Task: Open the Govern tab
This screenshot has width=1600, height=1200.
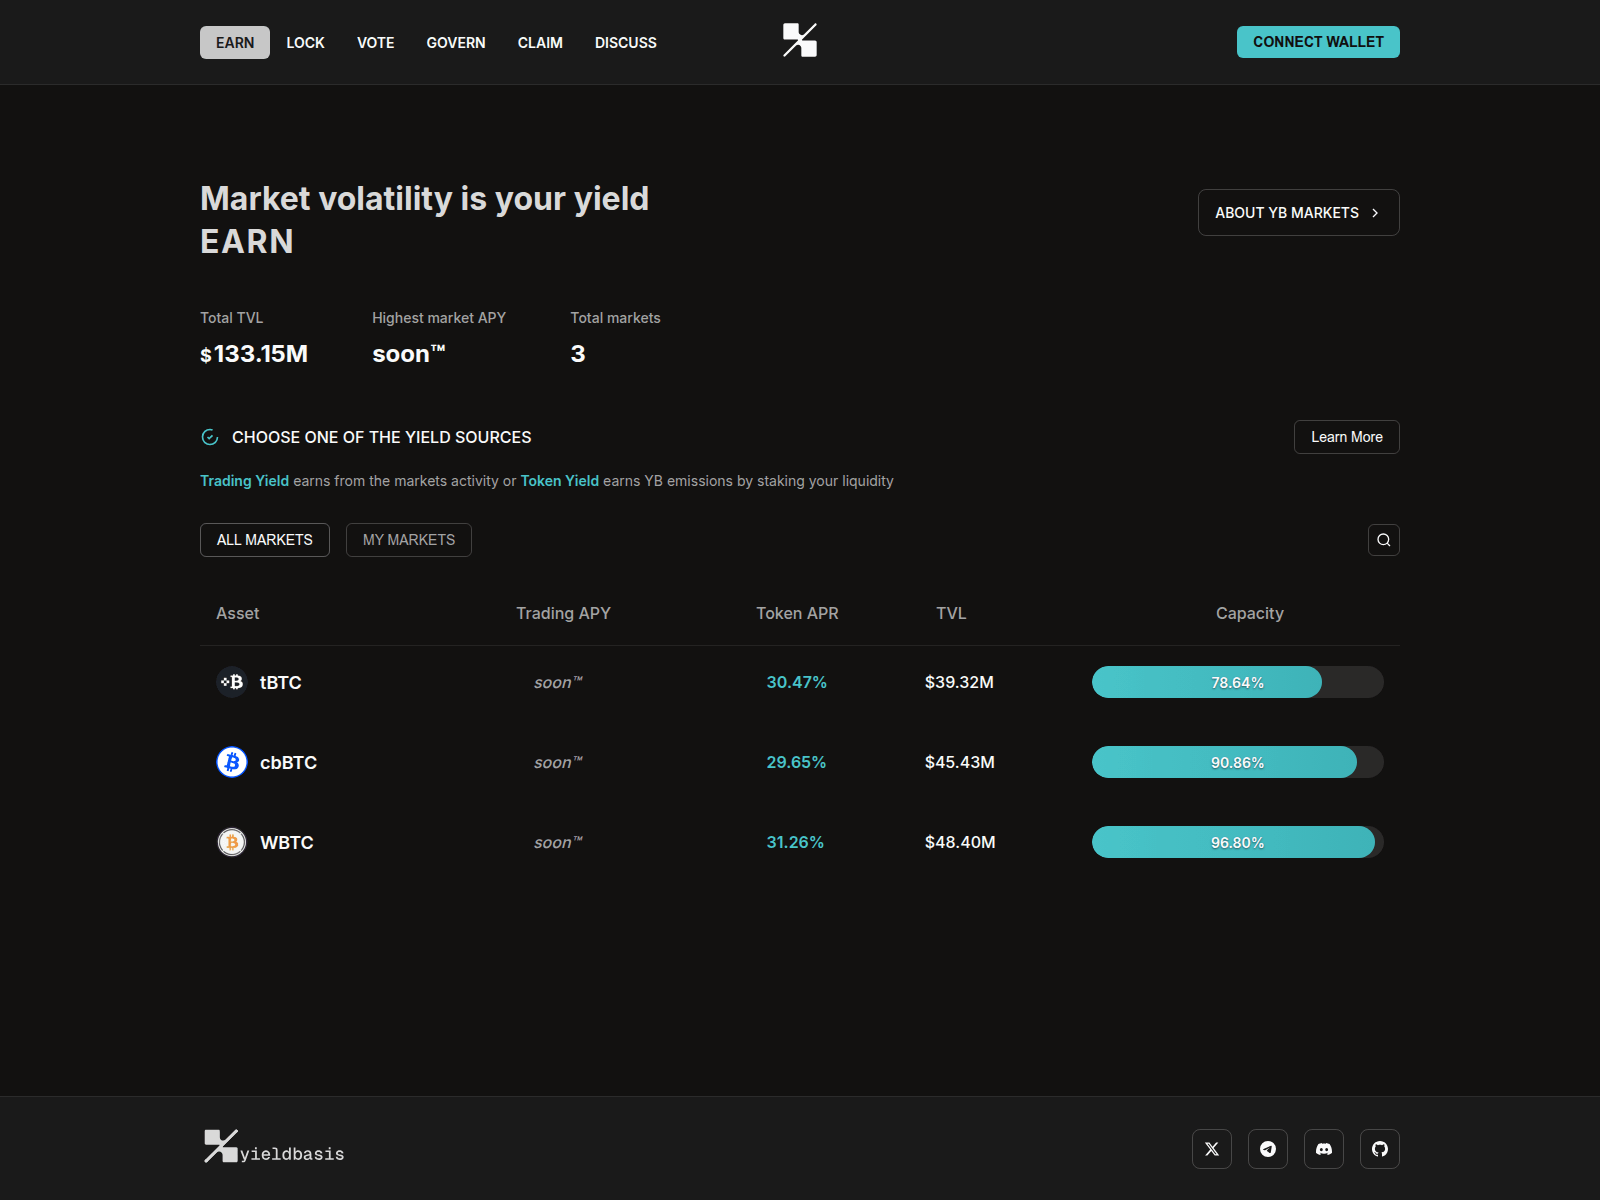Action: (x=456, y=43)
